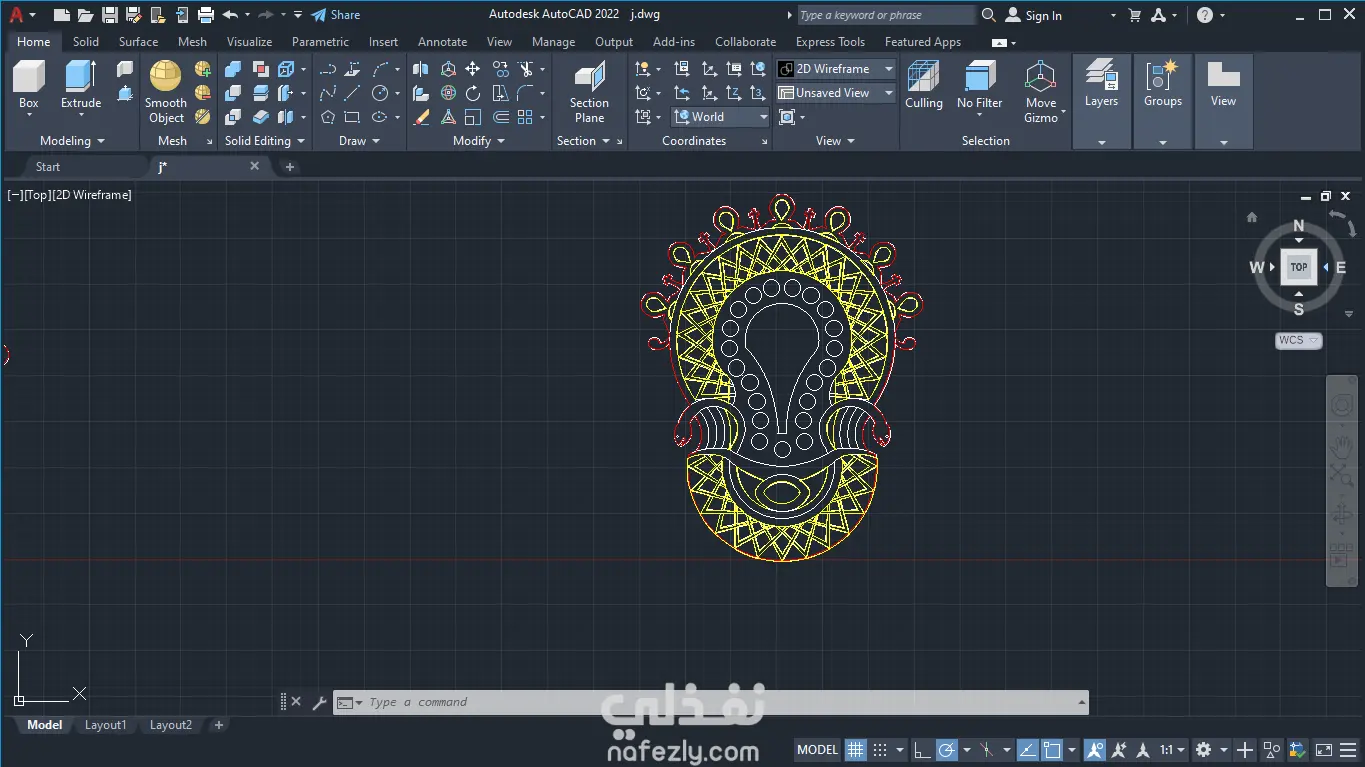1365x767 pixels.
Task: Pick the Polygon tool in Draw panel
Action: click(x=327, y=117)
